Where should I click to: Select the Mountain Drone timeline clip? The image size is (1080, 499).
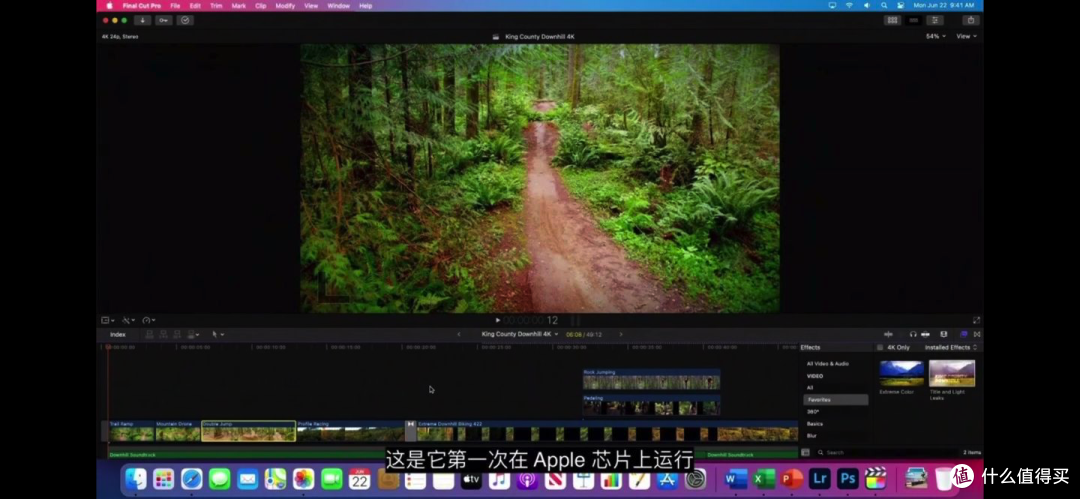178,431
